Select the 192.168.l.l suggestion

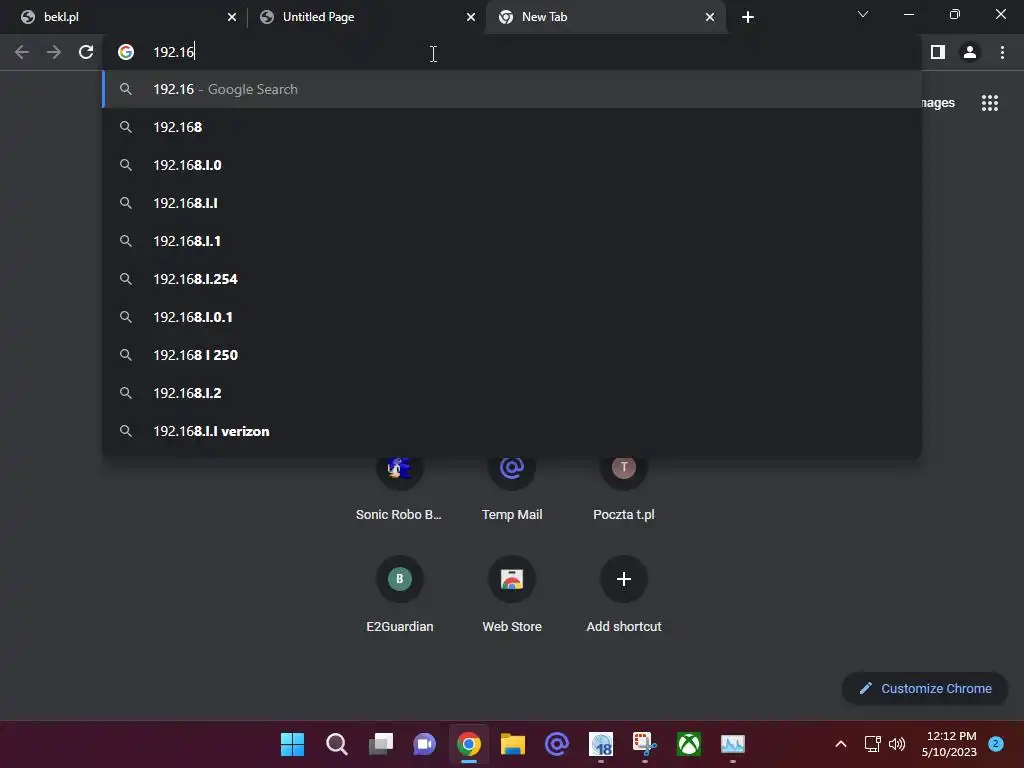512,203
